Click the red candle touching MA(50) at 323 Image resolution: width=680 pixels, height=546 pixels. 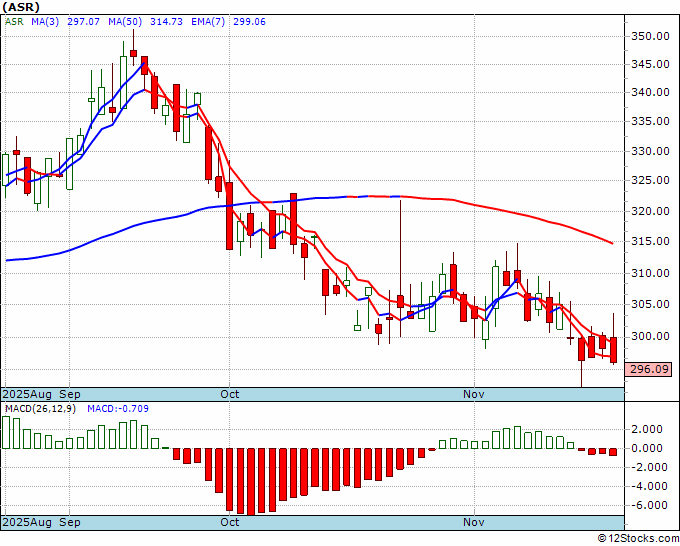click(x=294, y=219)
